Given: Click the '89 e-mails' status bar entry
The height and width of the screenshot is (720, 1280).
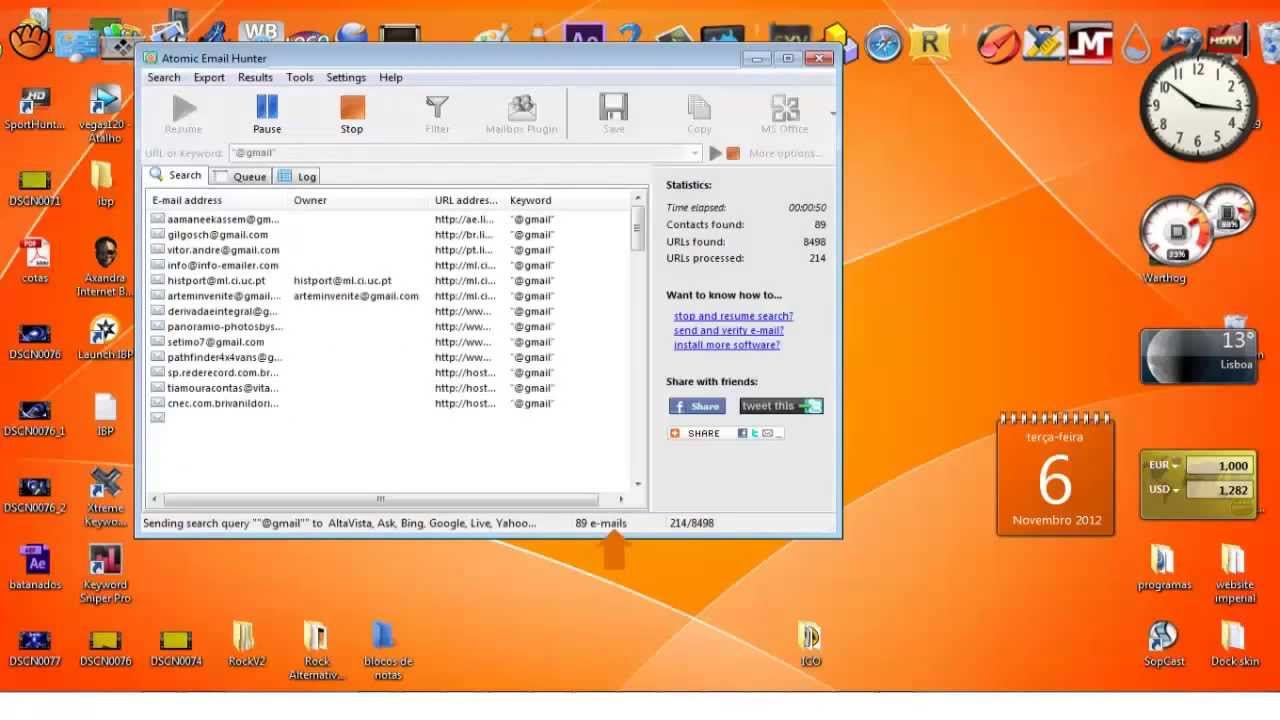Looking at the screenshot, I should [x=601, y=523].
